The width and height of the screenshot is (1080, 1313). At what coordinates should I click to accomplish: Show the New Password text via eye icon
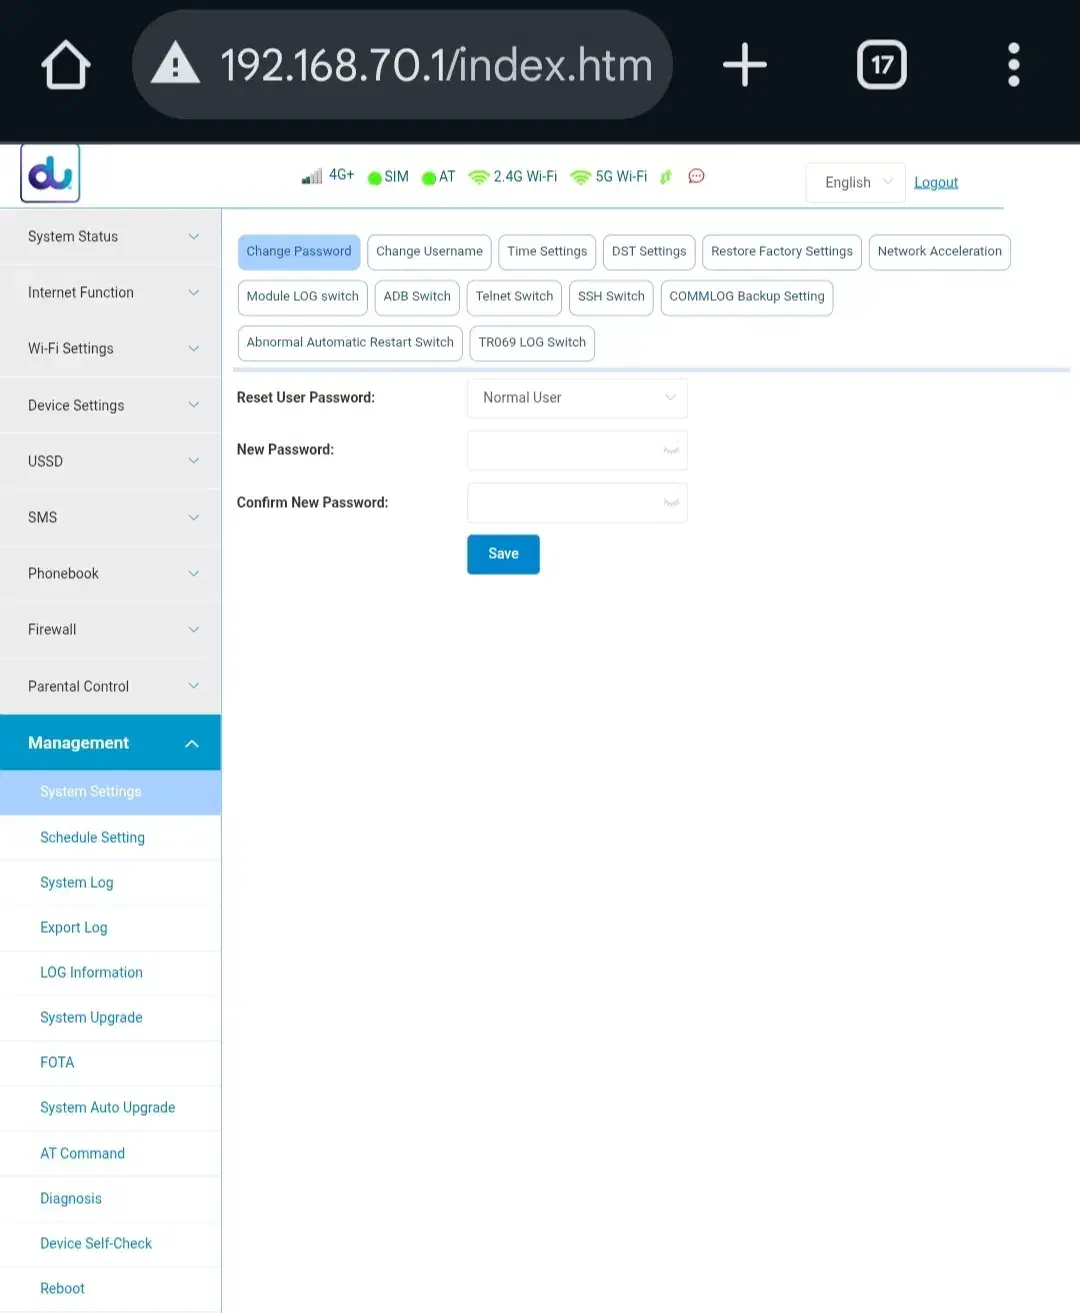671,451
